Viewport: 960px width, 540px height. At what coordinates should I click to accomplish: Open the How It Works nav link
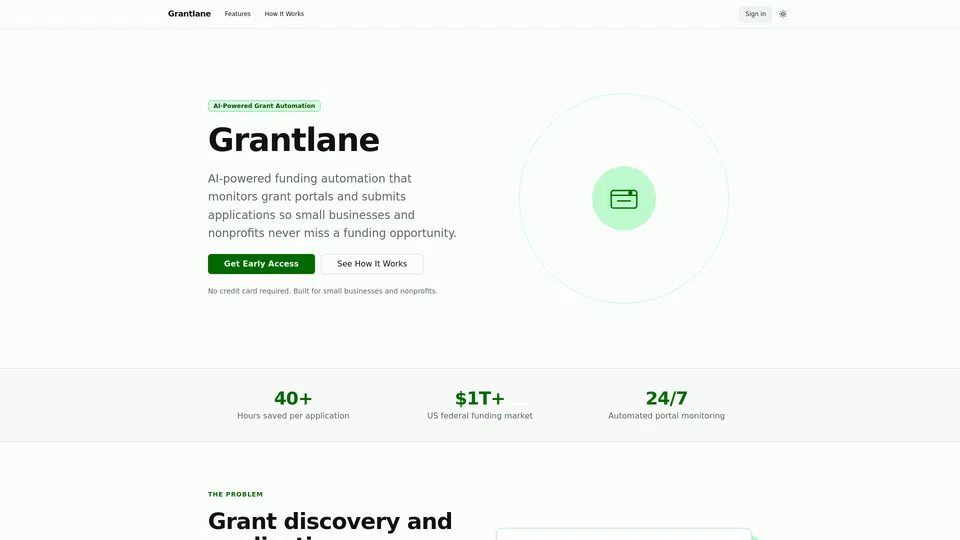[x=284, y=13]
